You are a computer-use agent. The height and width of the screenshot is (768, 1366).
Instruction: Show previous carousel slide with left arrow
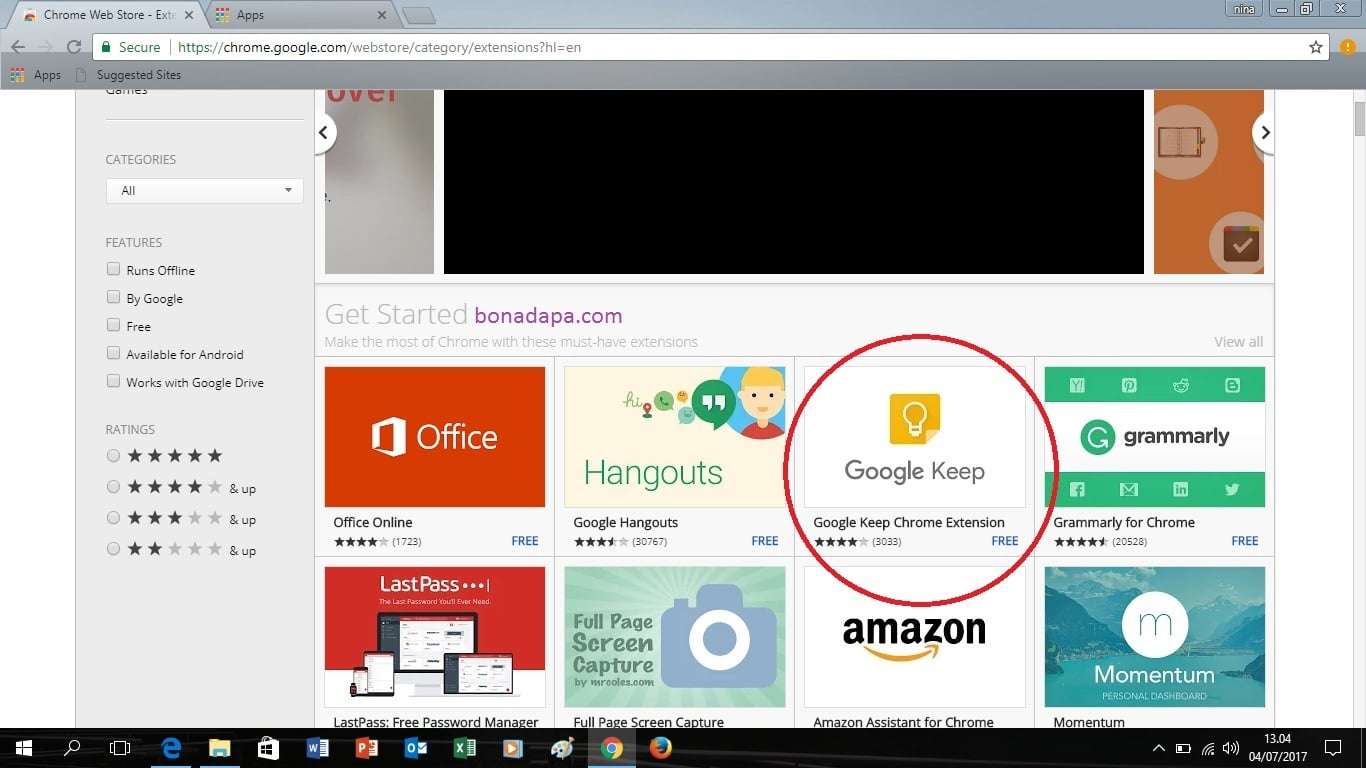[323, 132]
